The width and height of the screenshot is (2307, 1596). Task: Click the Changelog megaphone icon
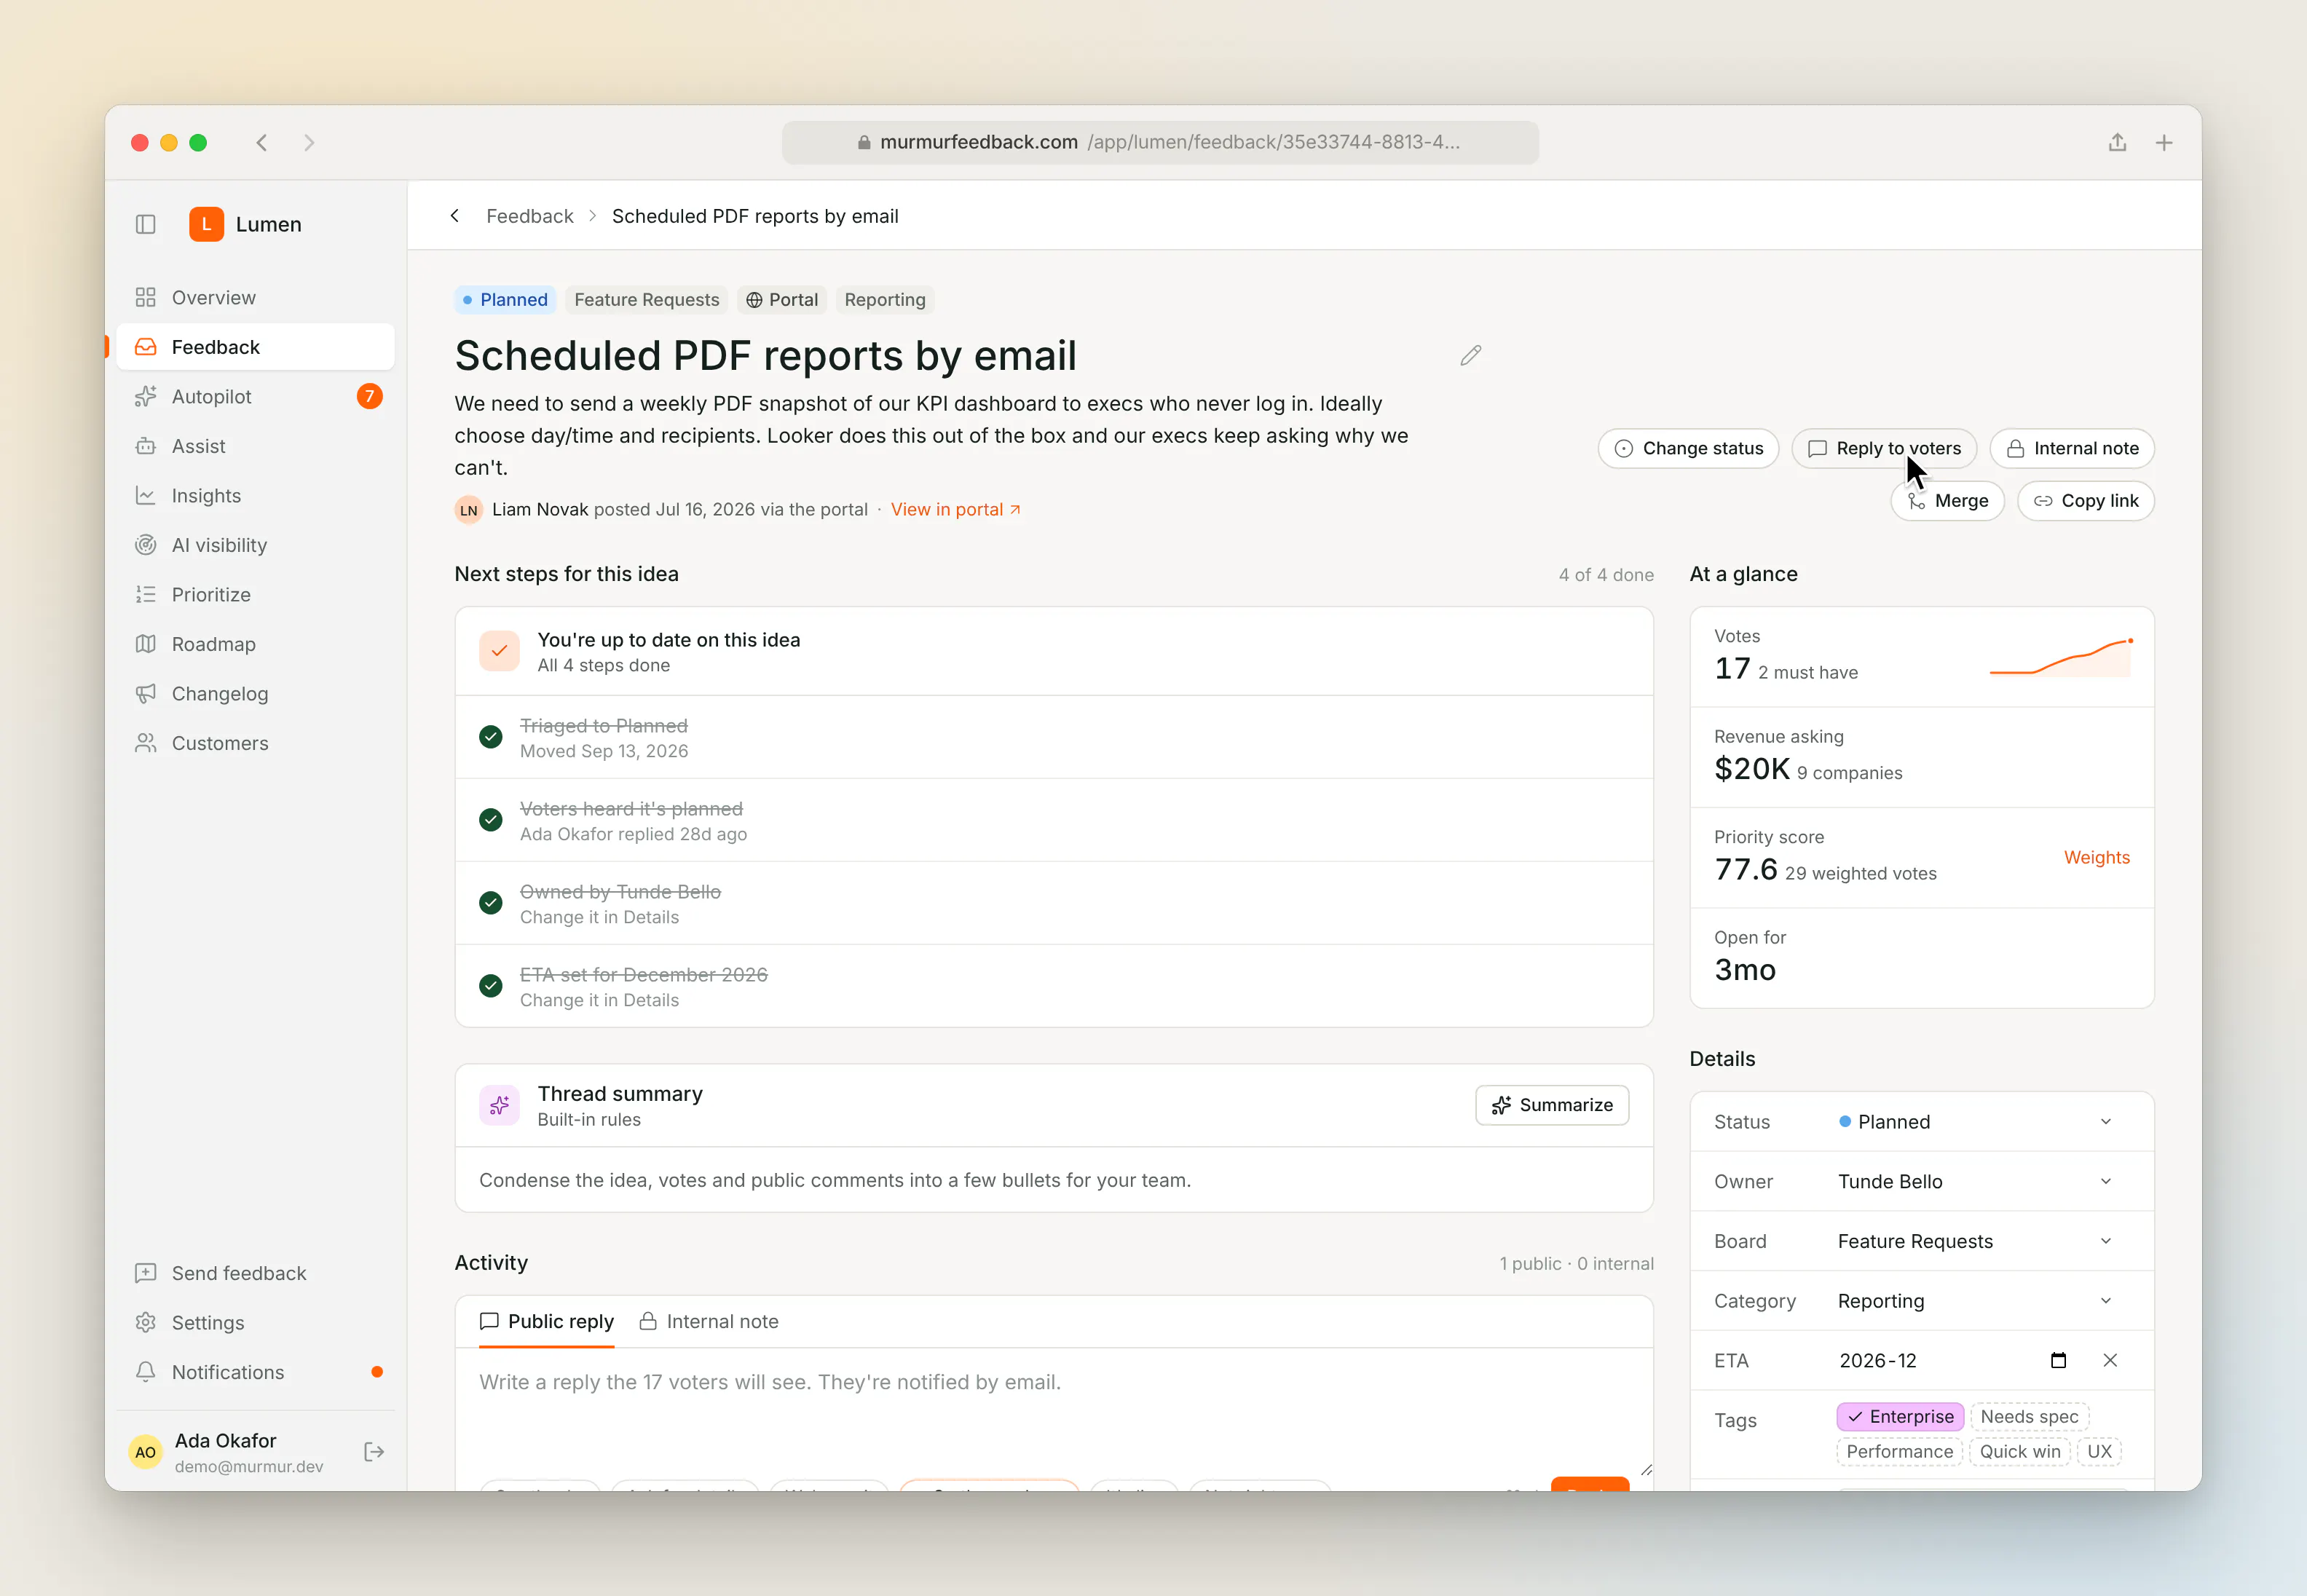tap(146, 693)
